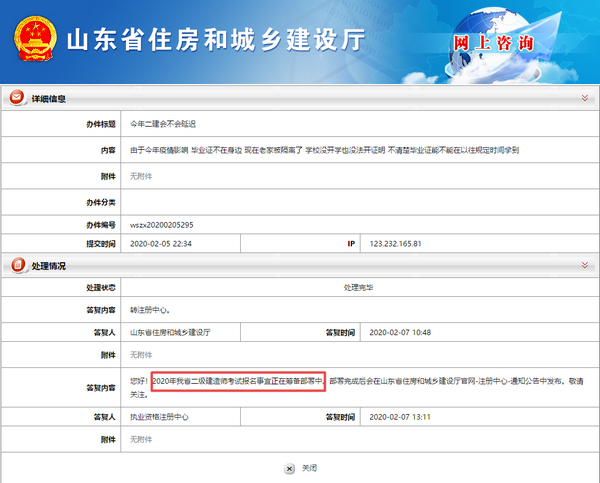Click the X icon next to 关闭

pos(289,467)
